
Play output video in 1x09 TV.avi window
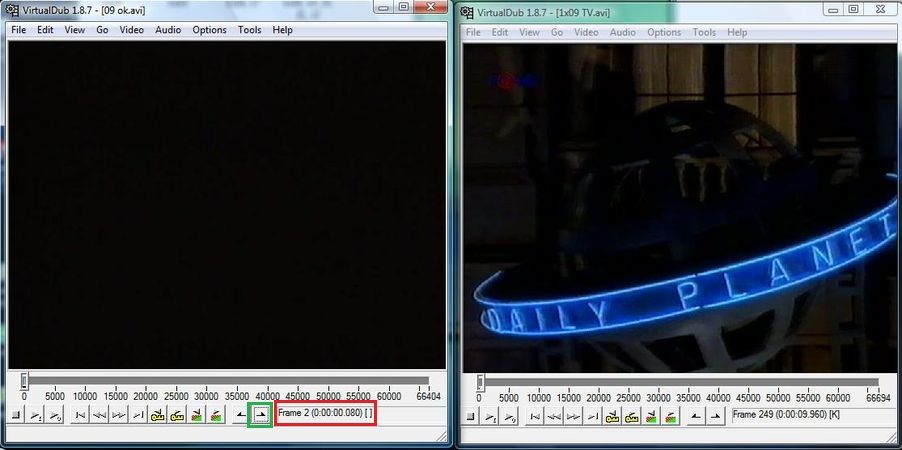pos(509,416)
